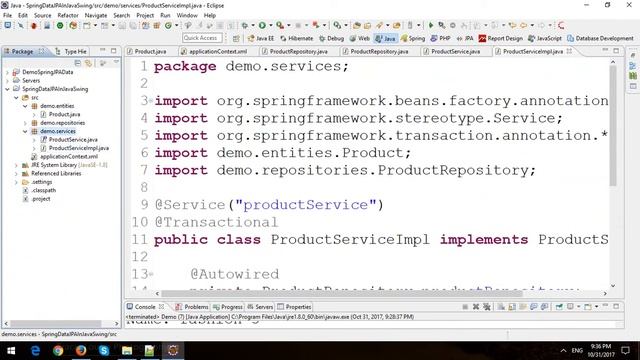Open the Windows Start menu

pyautogui.click(x=11, y=350)
